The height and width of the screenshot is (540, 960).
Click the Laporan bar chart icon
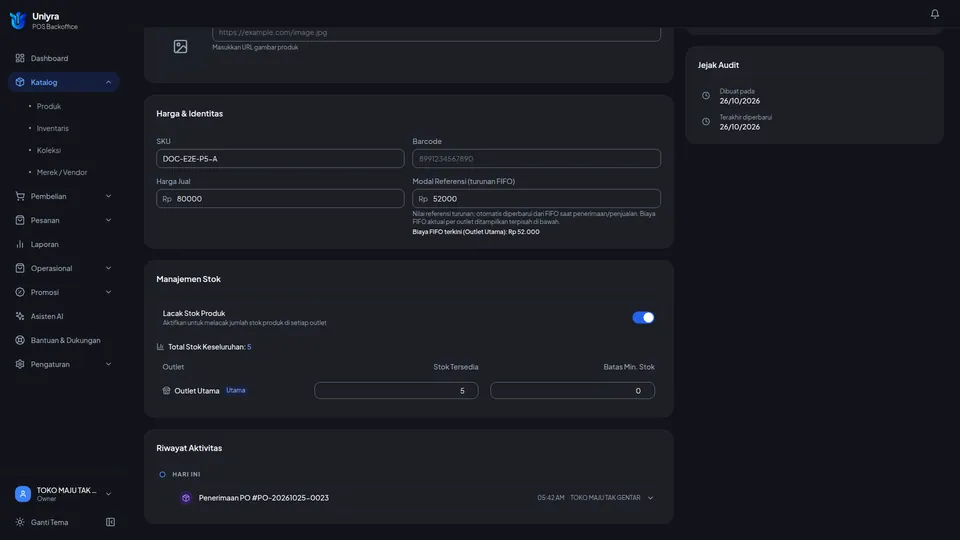[20, 244]
